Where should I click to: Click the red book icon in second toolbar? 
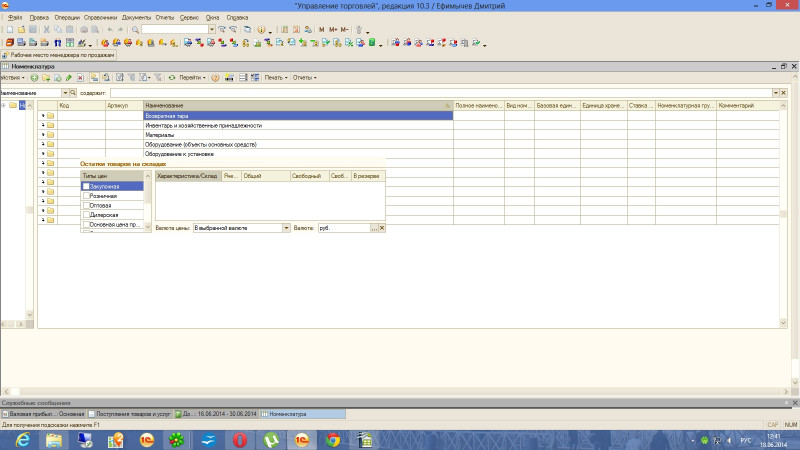[x=10, y=43]
